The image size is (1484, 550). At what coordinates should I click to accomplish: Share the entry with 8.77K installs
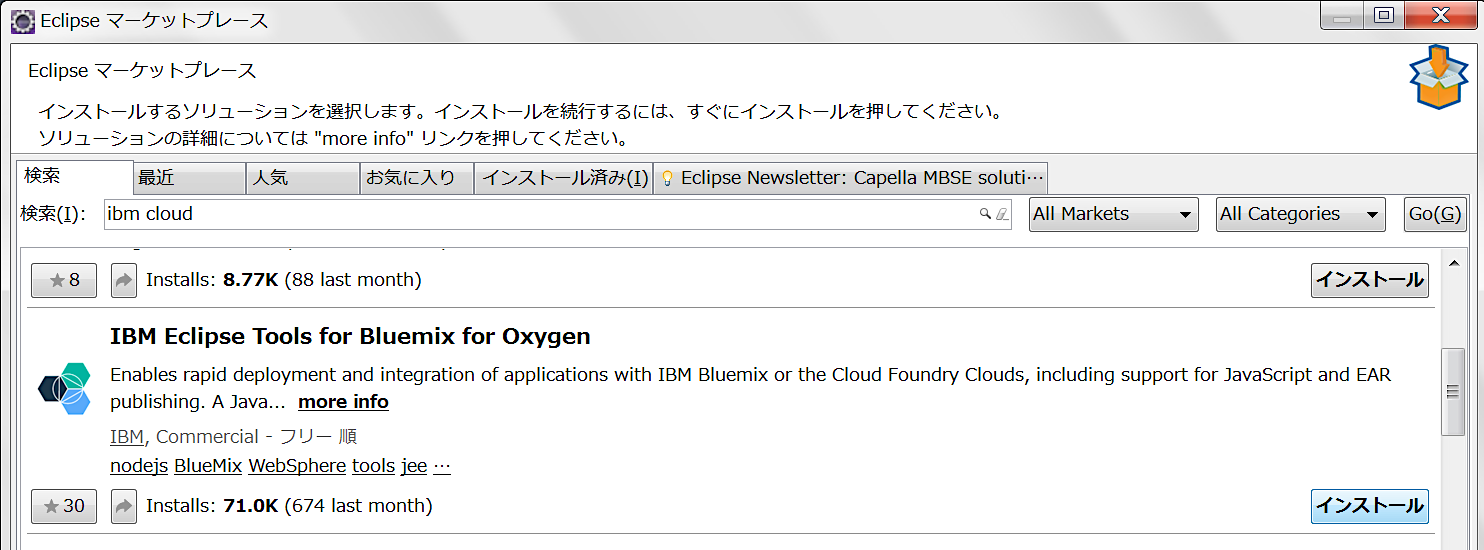[123, 280]
